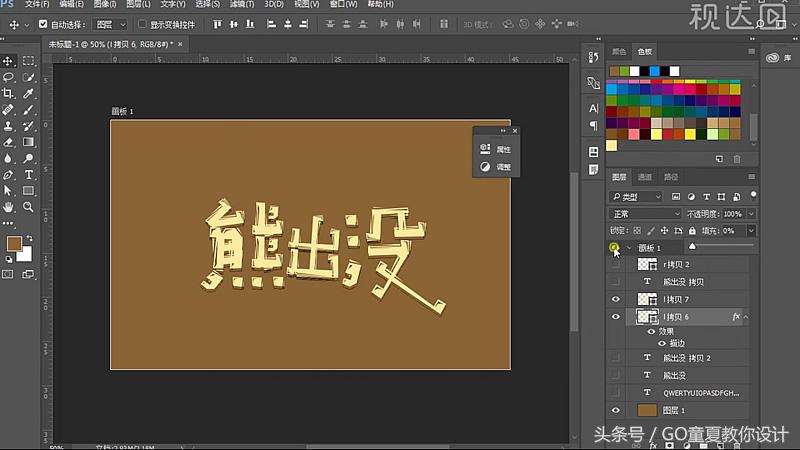Swap foreground and background colors
This screenshot has width=800, height=450.
[30, 239]
